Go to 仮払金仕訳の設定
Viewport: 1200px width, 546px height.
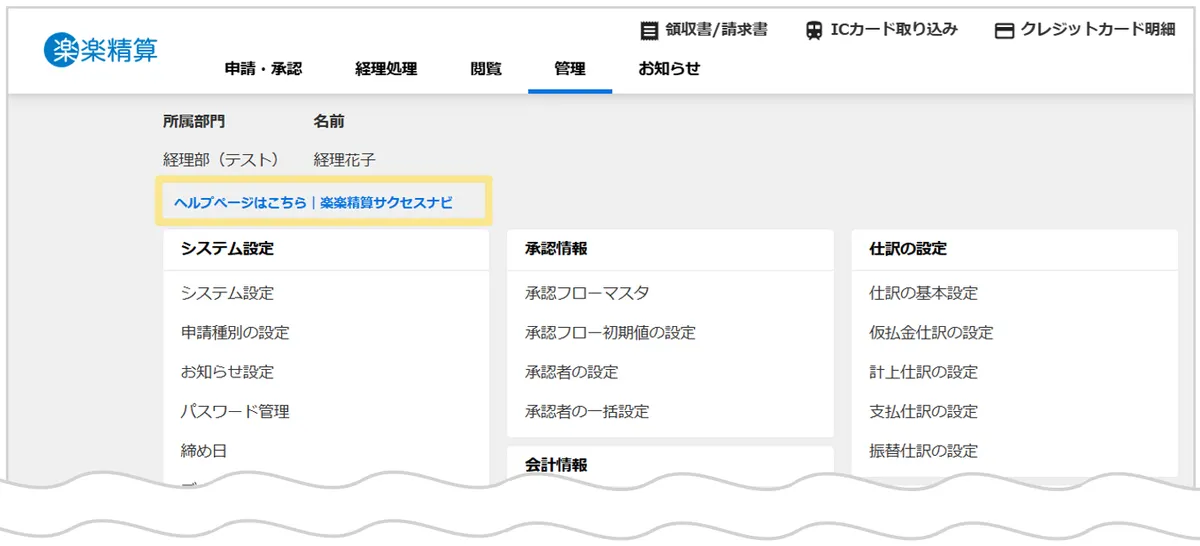click(931, 333)
